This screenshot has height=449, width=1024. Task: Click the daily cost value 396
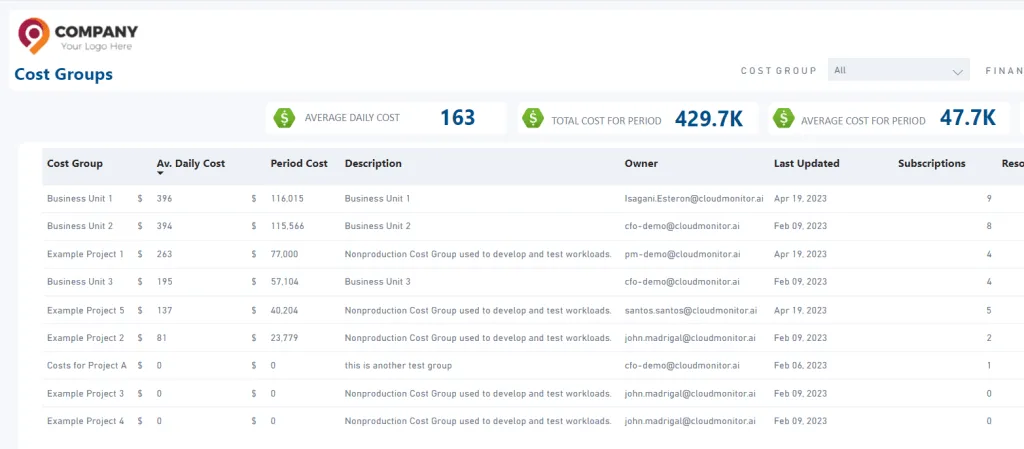click(x=165, y=198)
